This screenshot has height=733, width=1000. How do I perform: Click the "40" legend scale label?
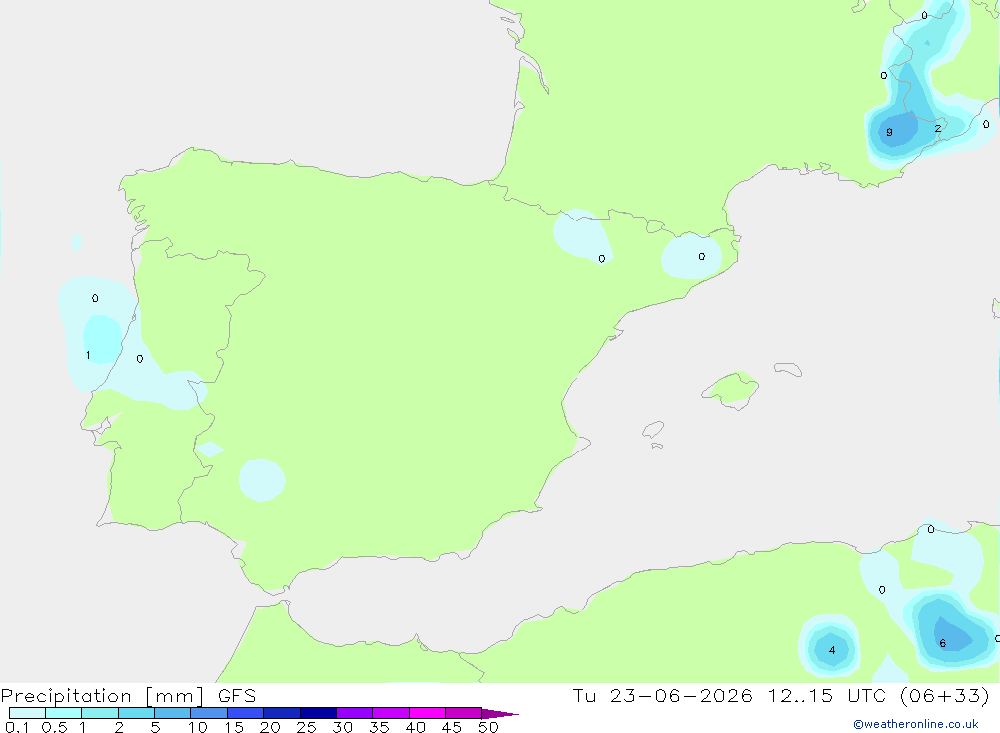(416, 727)
